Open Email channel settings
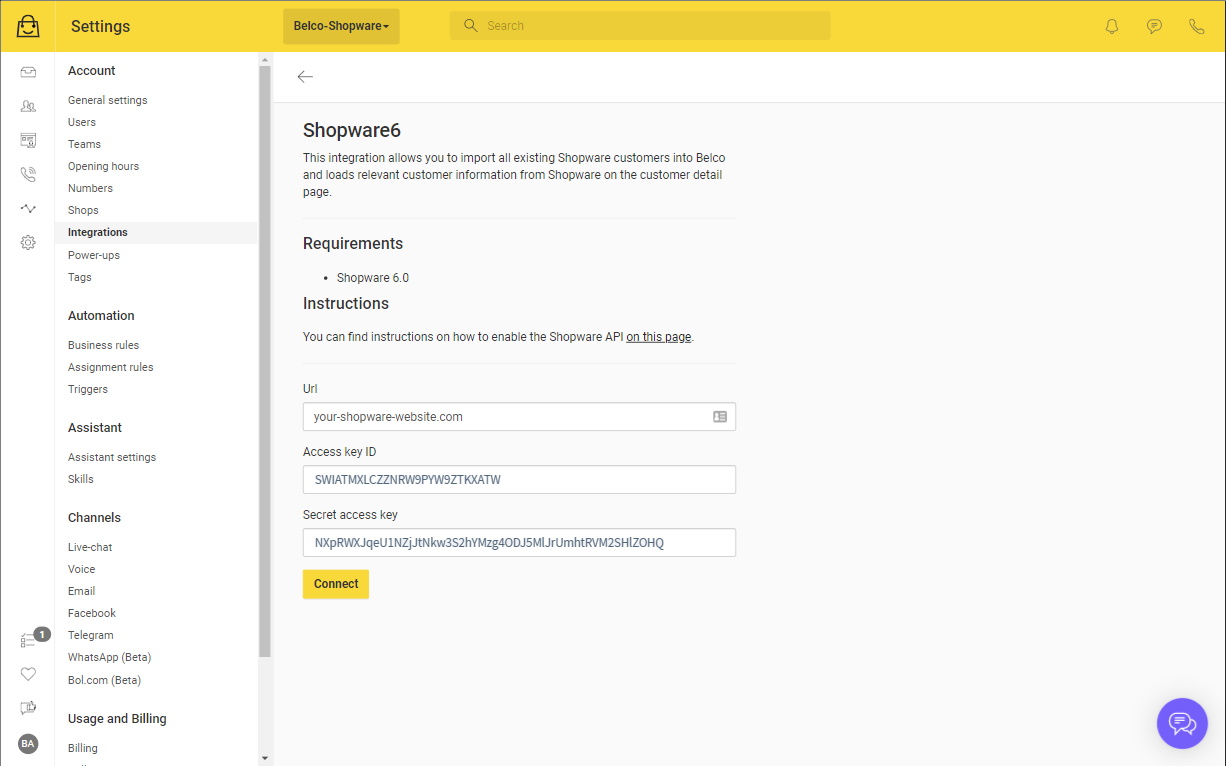1226x766 pixels. (81, 591)
